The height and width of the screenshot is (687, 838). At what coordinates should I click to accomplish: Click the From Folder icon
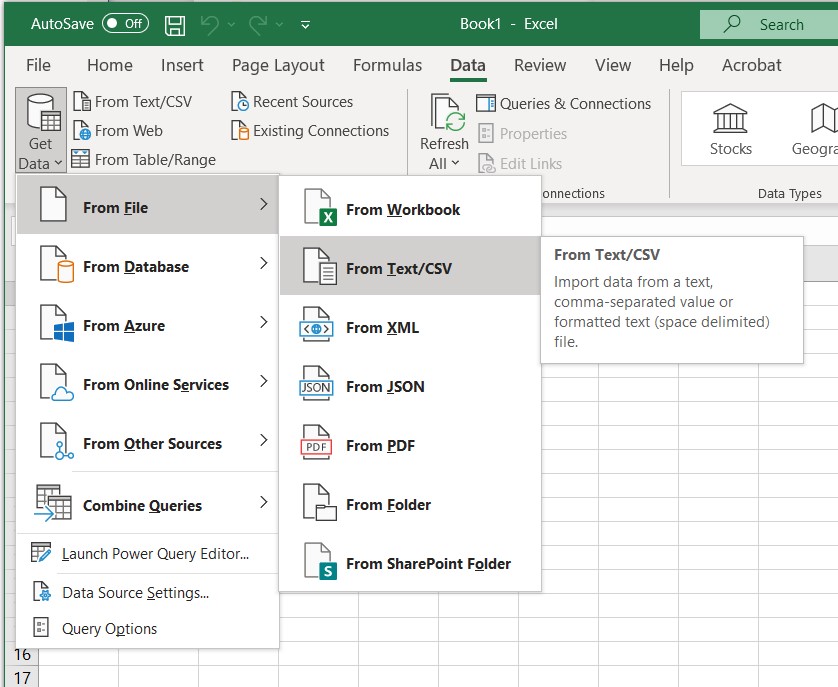tap(320, 502)
